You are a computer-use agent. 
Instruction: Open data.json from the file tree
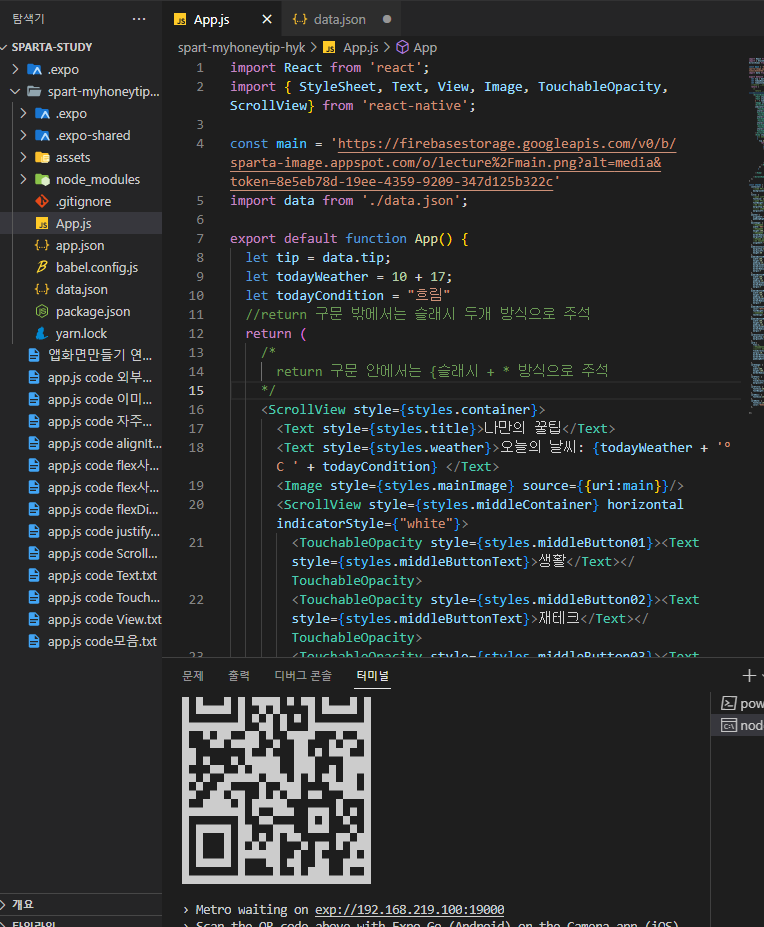[82, 290]
